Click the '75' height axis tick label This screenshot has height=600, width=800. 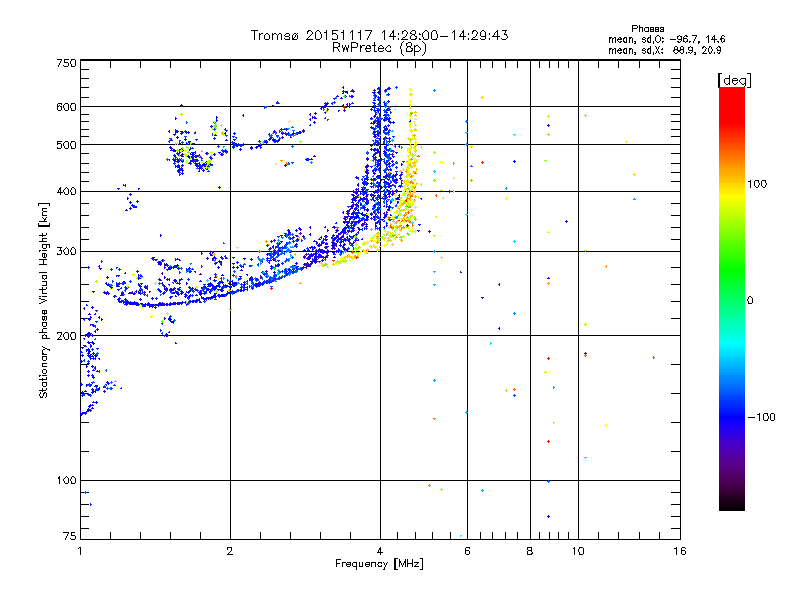tap(70, 536)
